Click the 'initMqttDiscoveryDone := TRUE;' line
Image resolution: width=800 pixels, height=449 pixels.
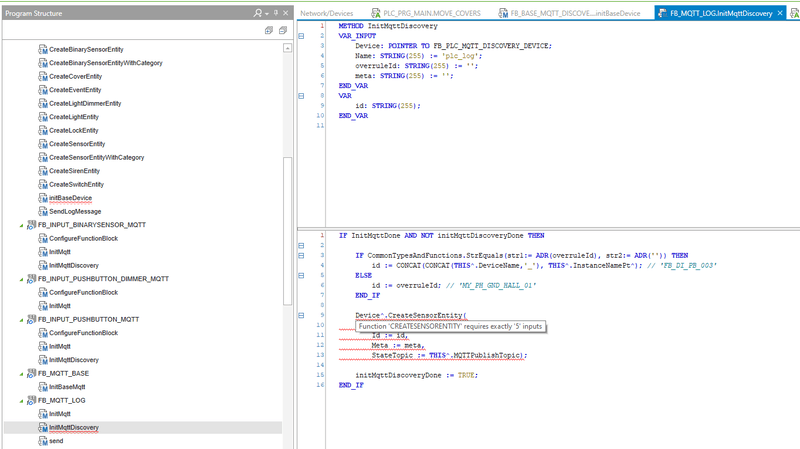[416, 375]
